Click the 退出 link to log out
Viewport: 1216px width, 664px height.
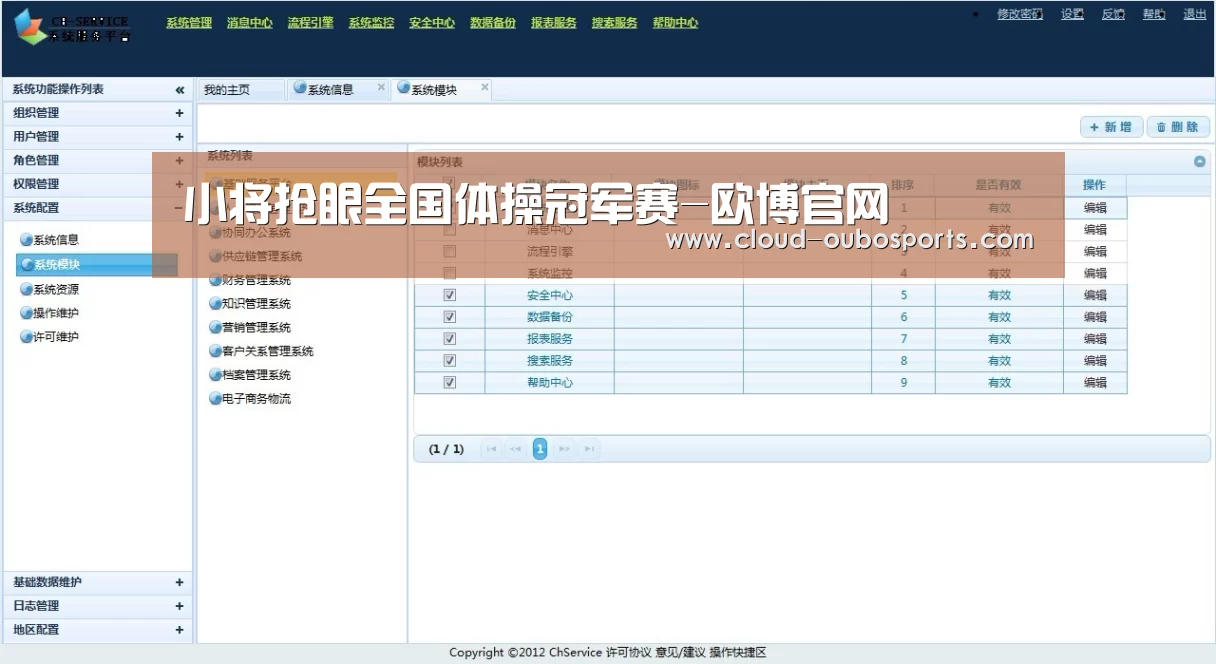[1195, 14]
